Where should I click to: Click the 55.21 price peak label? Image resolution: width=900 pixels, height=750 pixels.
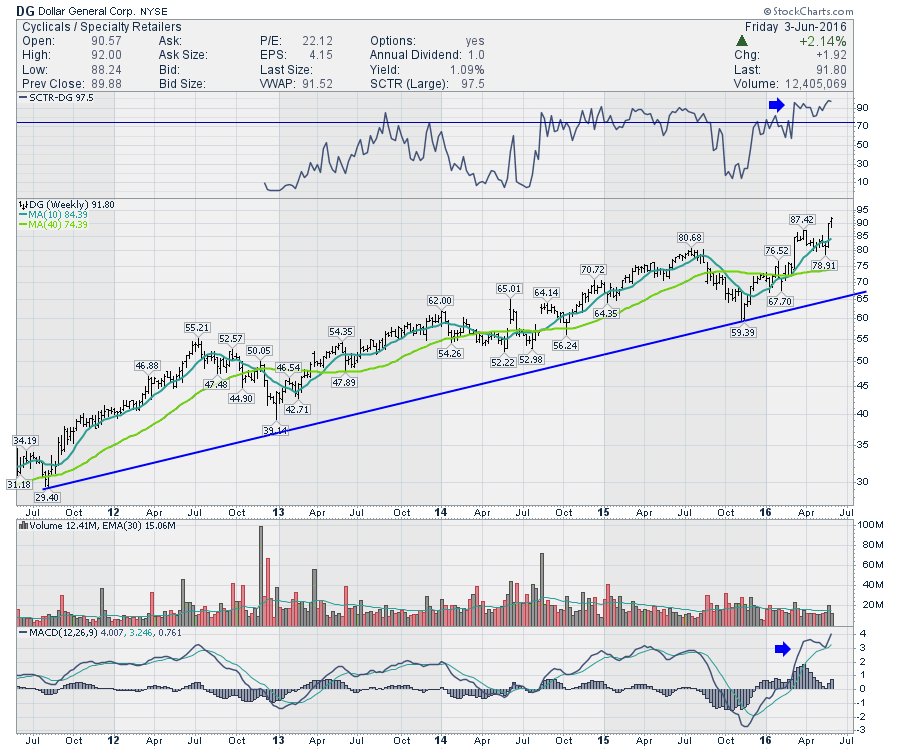197,328
